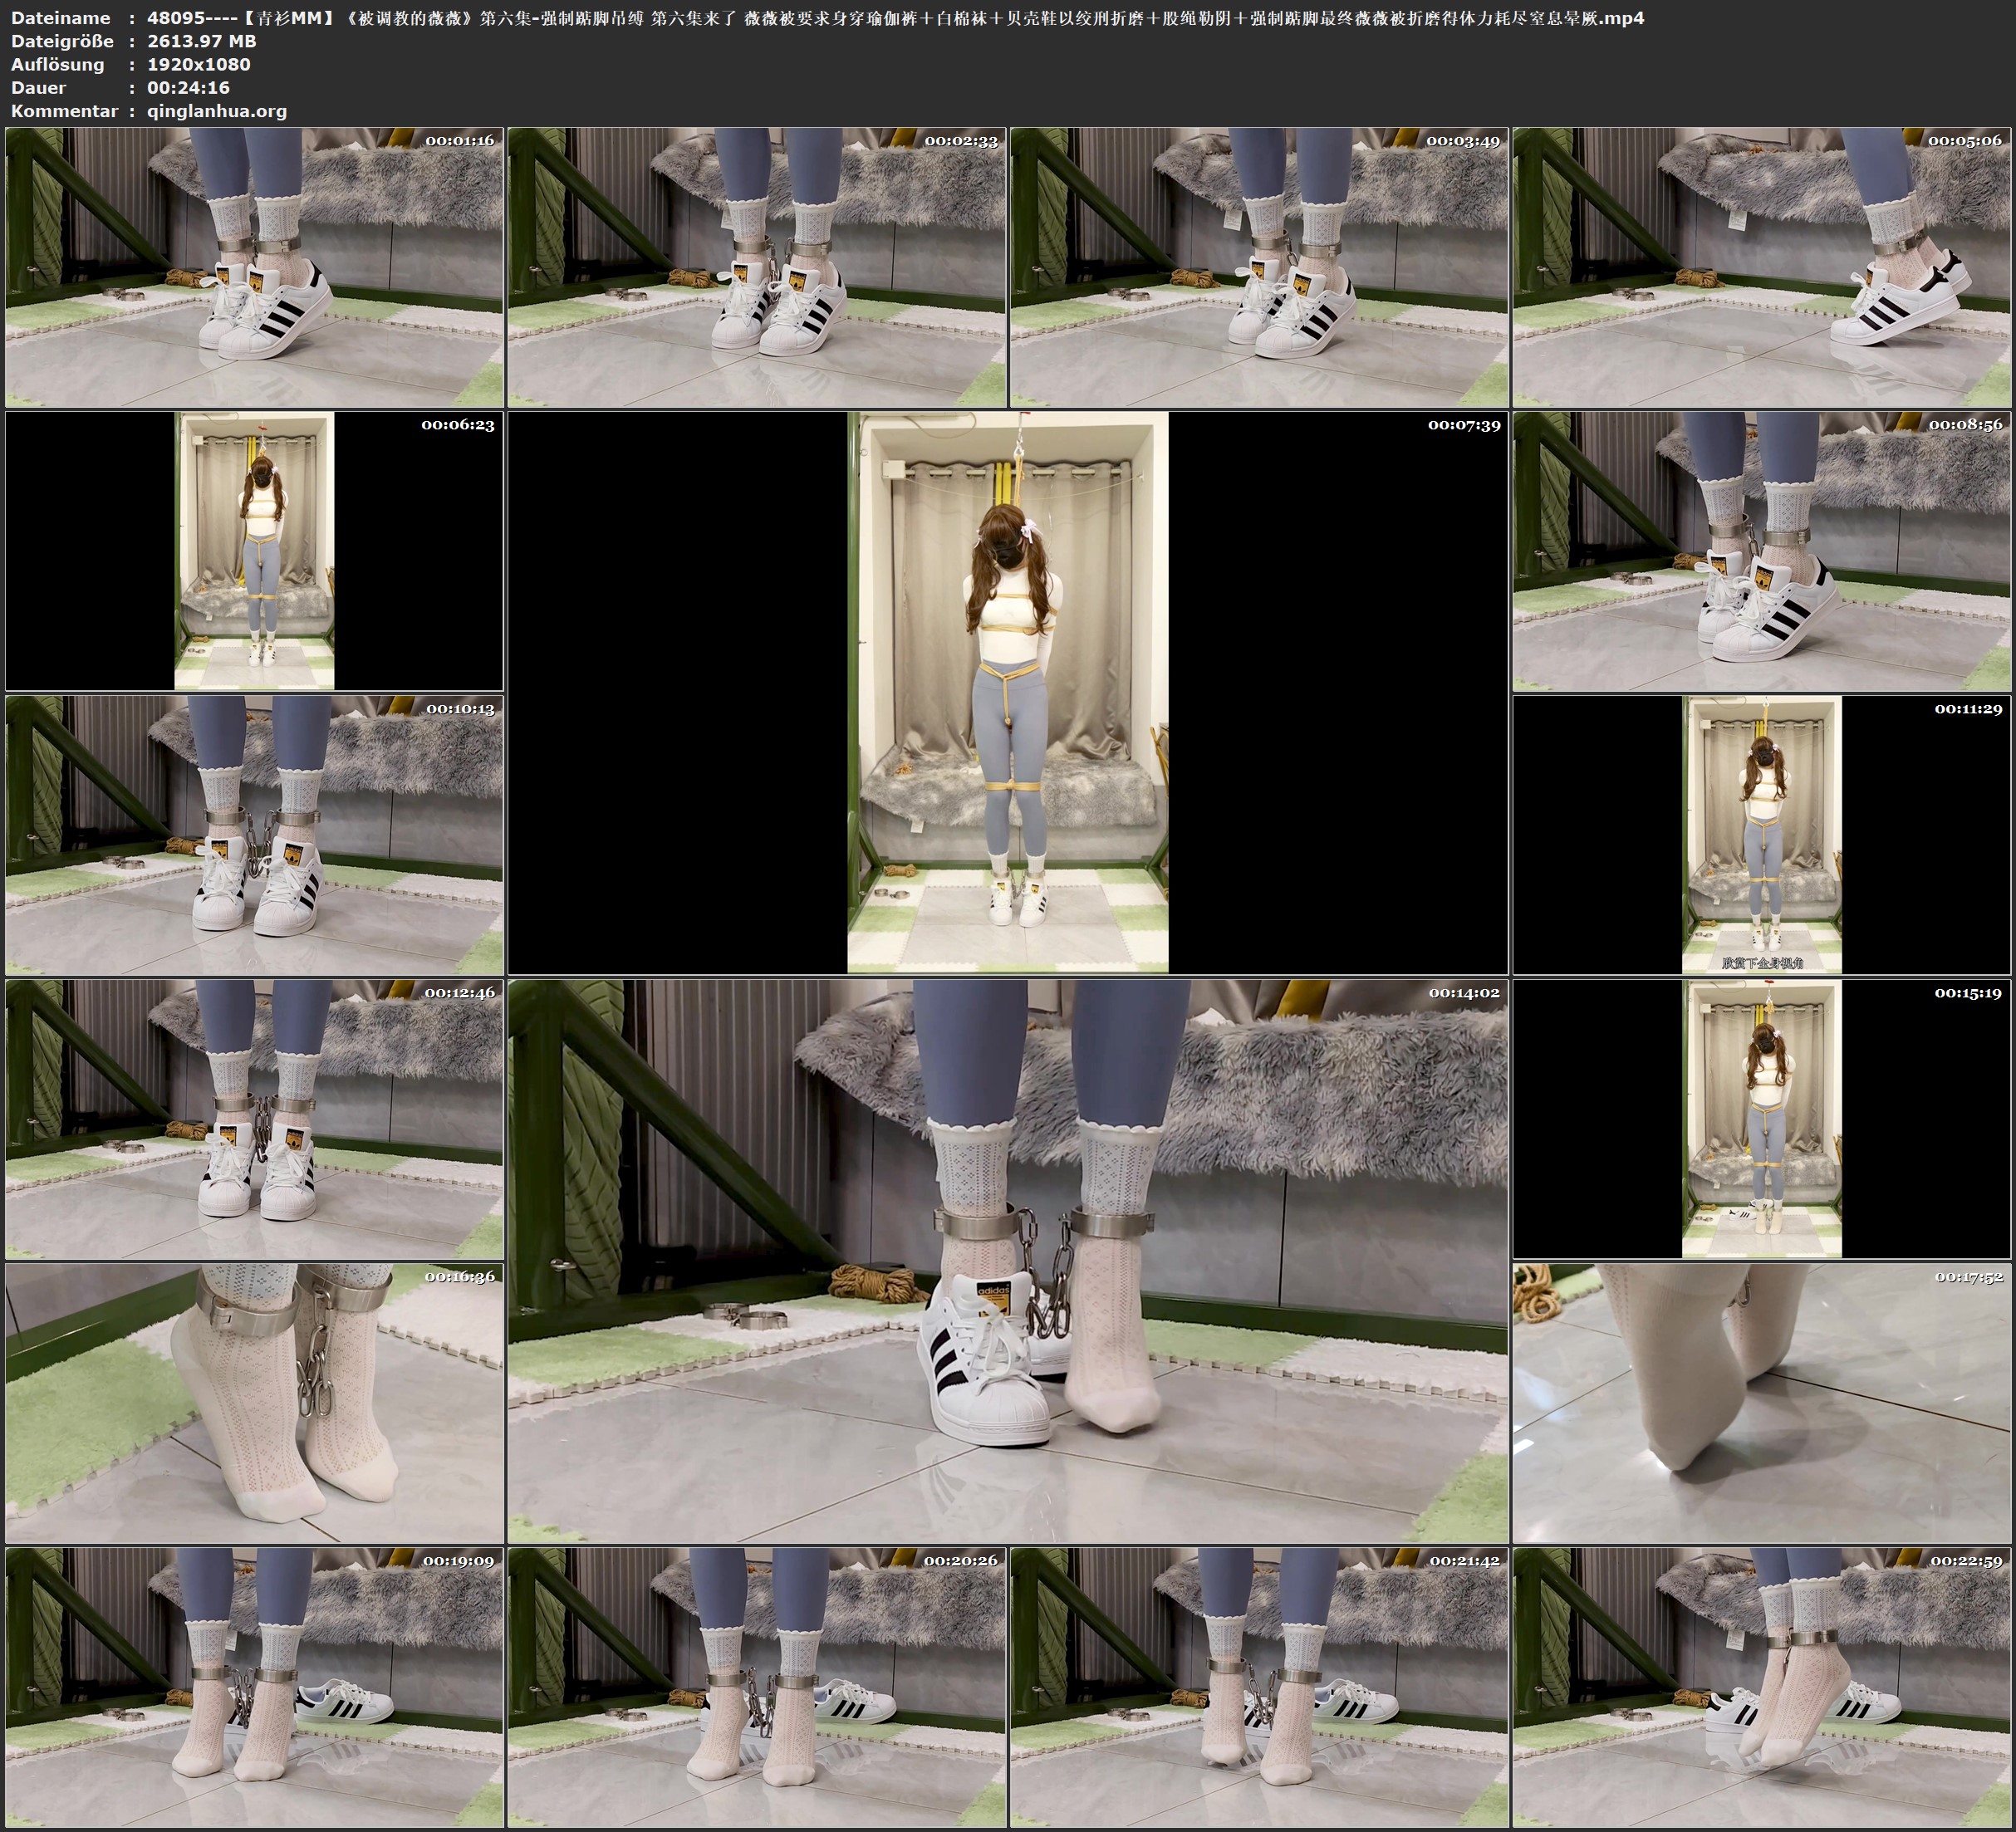Select the 00:22:59 thumbnail
The width and height of the screenshot is (2016, 1832).
tap(1761, 1686)
